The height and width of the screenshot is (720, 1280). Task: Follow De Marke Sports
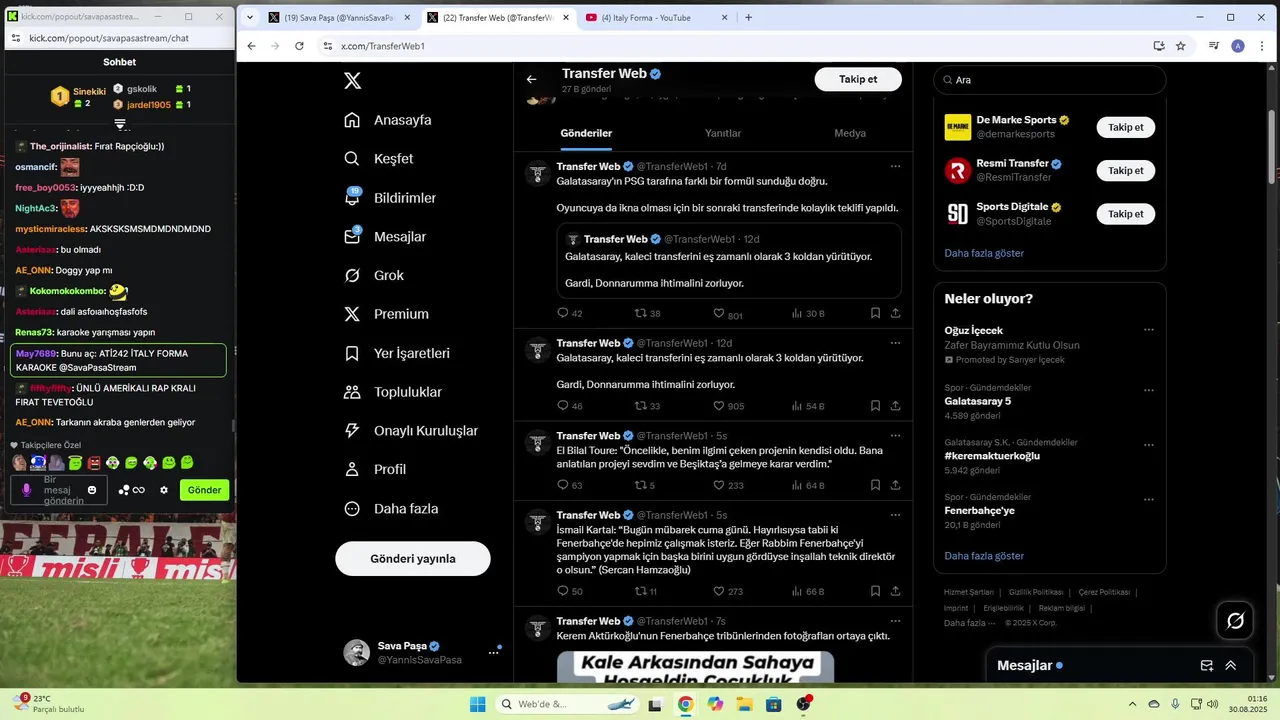pos(1126,127)
